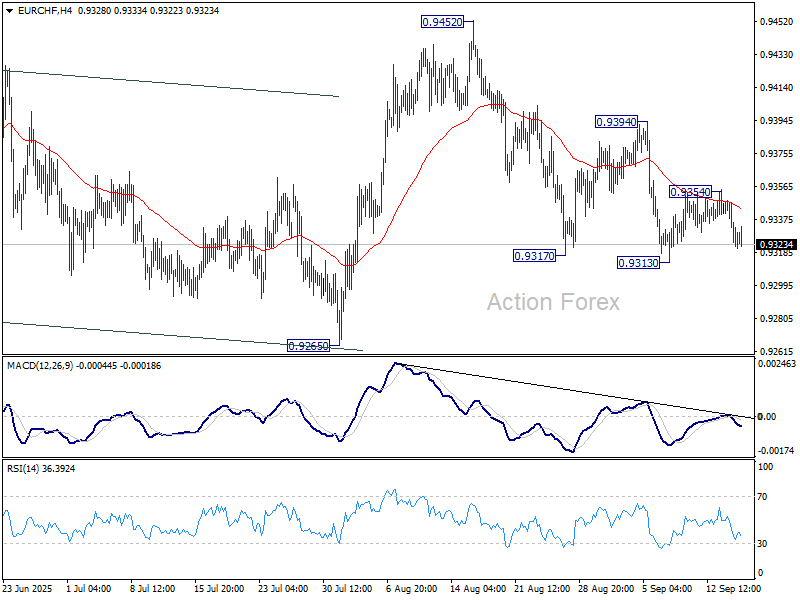Screen dimensions: 800x600
Task: Select the 0.92805 price axis value
Action: [x=776, y=319]
